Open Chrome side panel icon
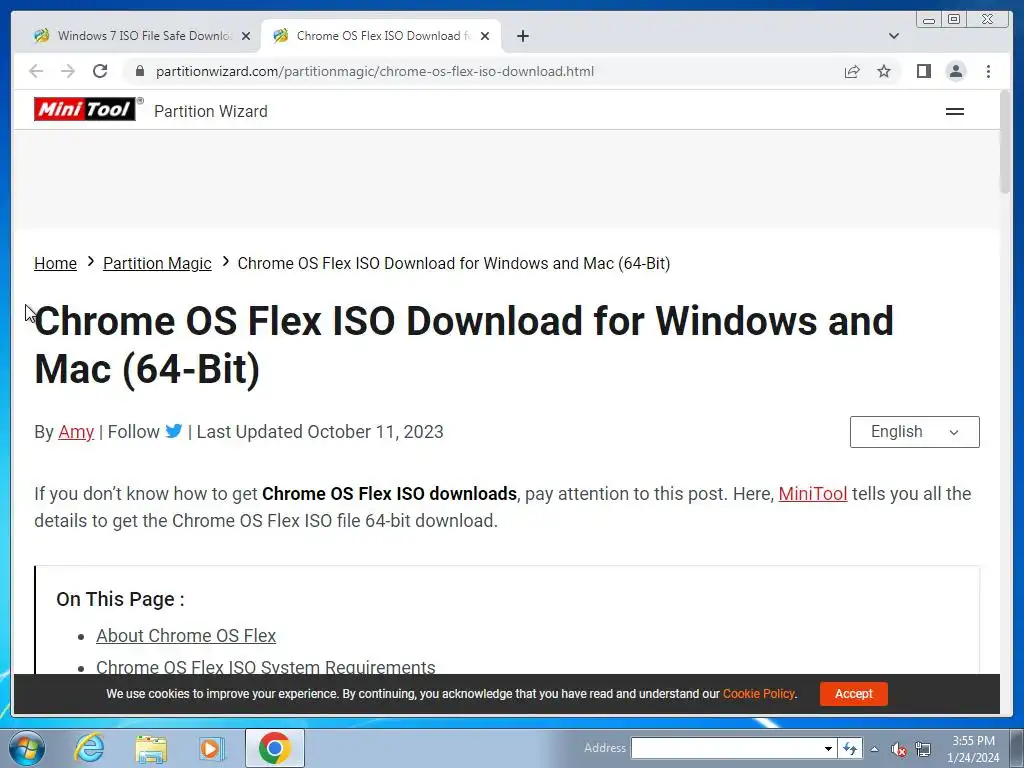This screenshot has height=768, width=1024. pyautogui.click(x=923, y=71)
